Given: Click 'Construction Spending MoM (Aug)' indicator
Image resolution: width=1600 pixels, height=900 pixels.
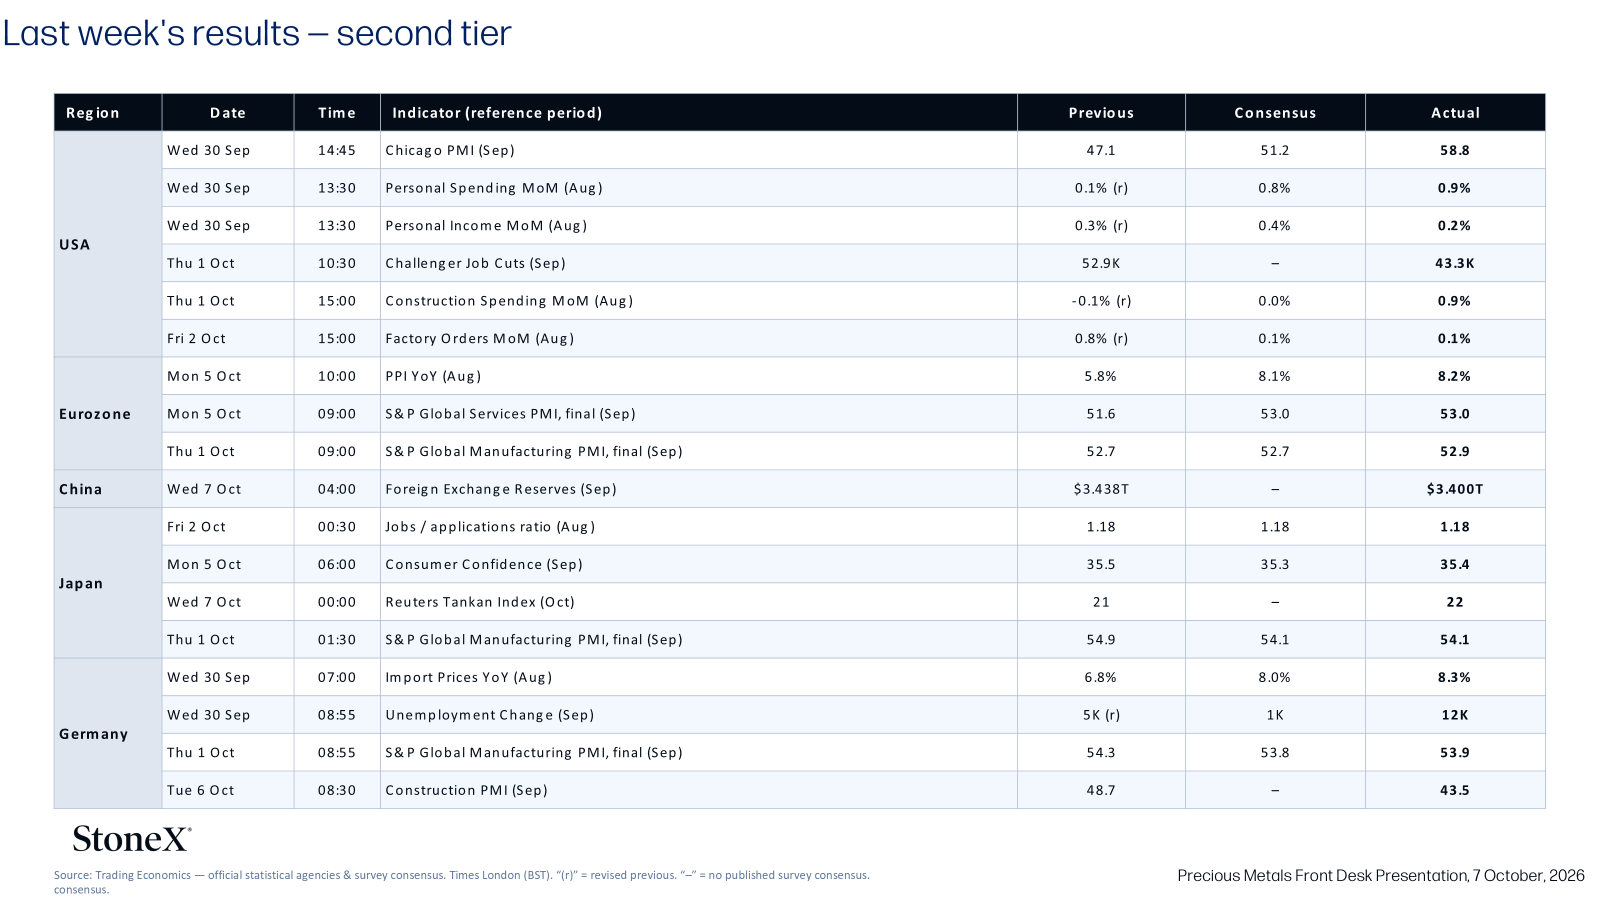Looking at the screenshot, I should click(x=509, y=301).
